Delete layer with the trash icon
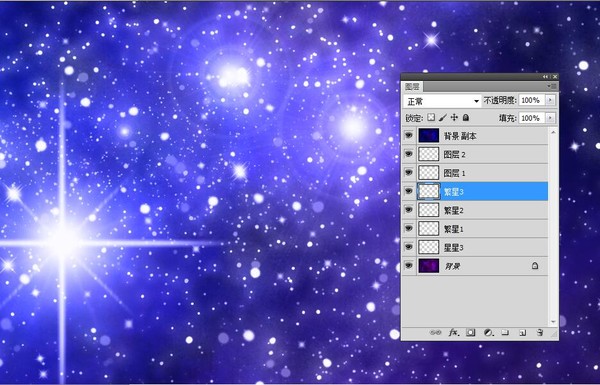Image resolution: width=600 pixels, height=385 pixels. coord(540,333)
